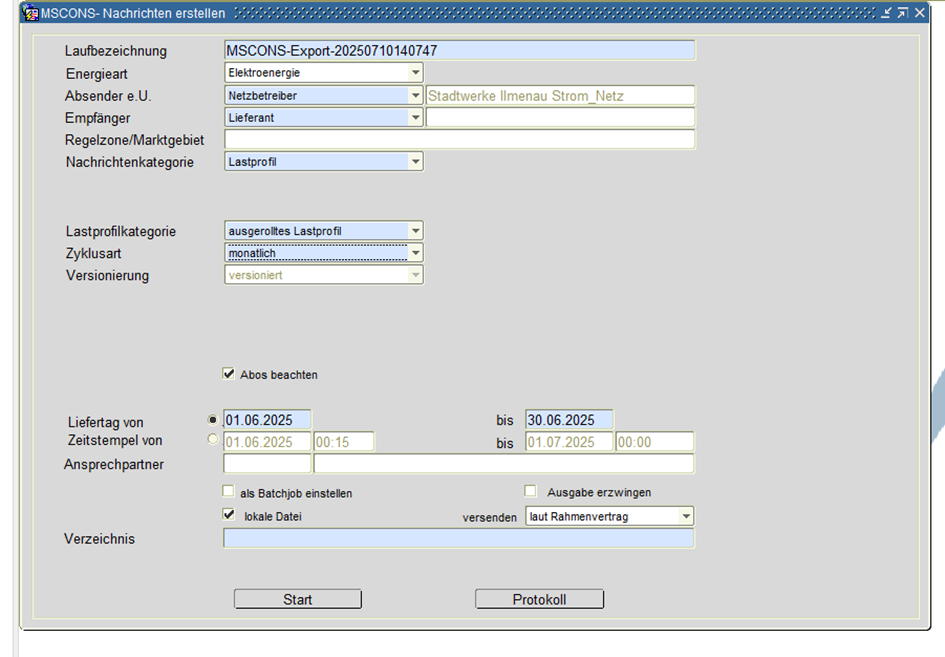Viewport: 945px width, 657px height.
Task: Open the Empfänger dropdown showing Lieferant
Action: tap(415, 118)
